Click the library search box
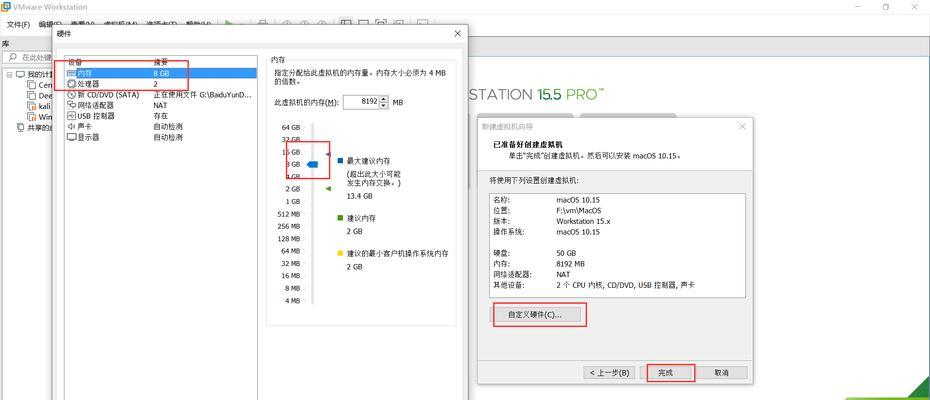The width and height of the screenshot is (930, 400). point(27,58)
